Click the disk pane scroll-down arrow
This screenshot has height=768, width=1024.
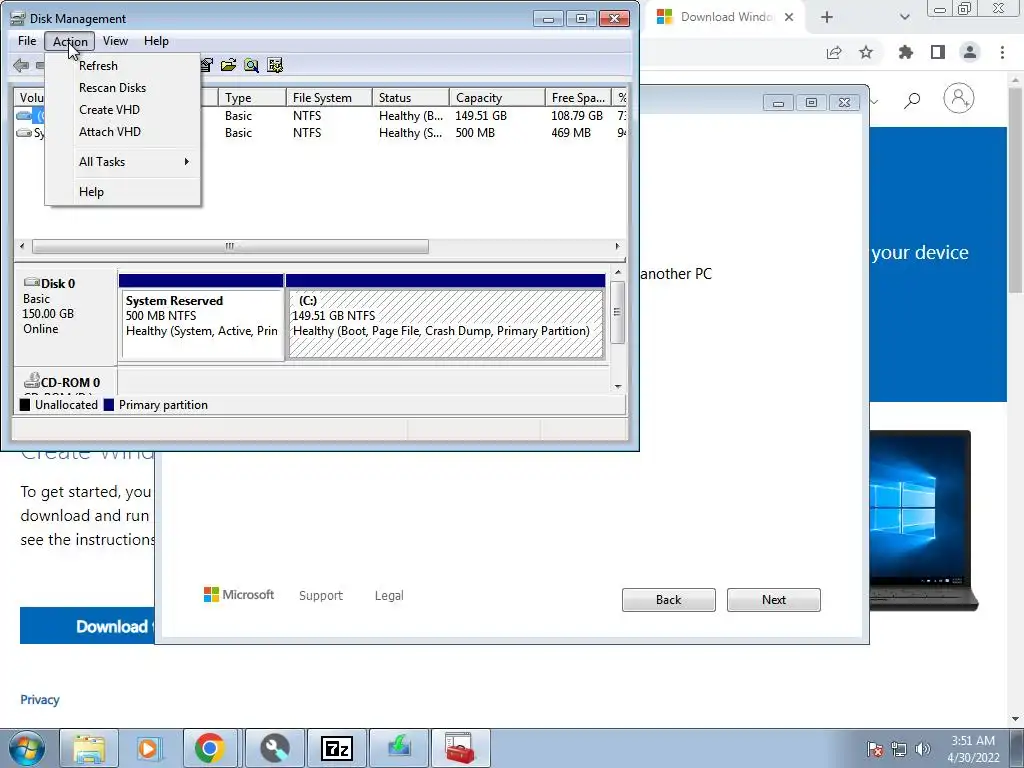pyautogui.click(x=618, y=387)
